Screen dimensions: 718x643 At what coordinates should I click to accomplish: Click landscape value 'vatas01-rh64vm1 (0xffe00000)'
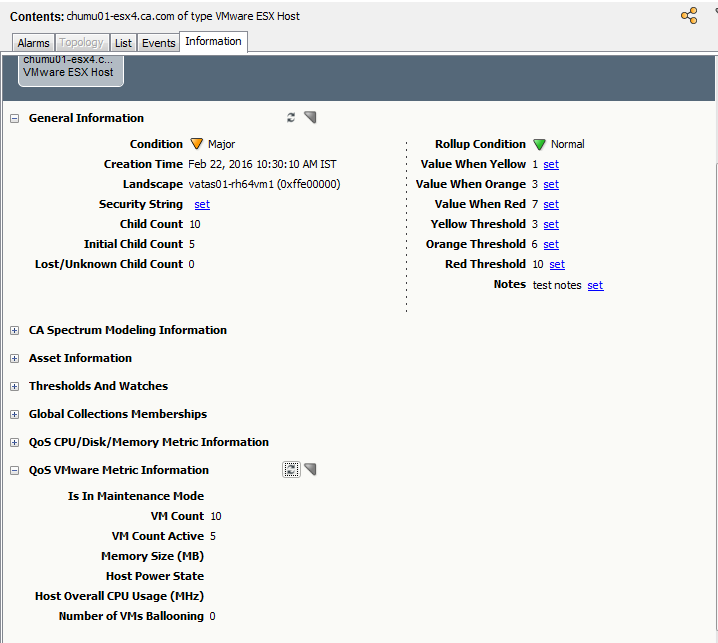tap(264, 184)
